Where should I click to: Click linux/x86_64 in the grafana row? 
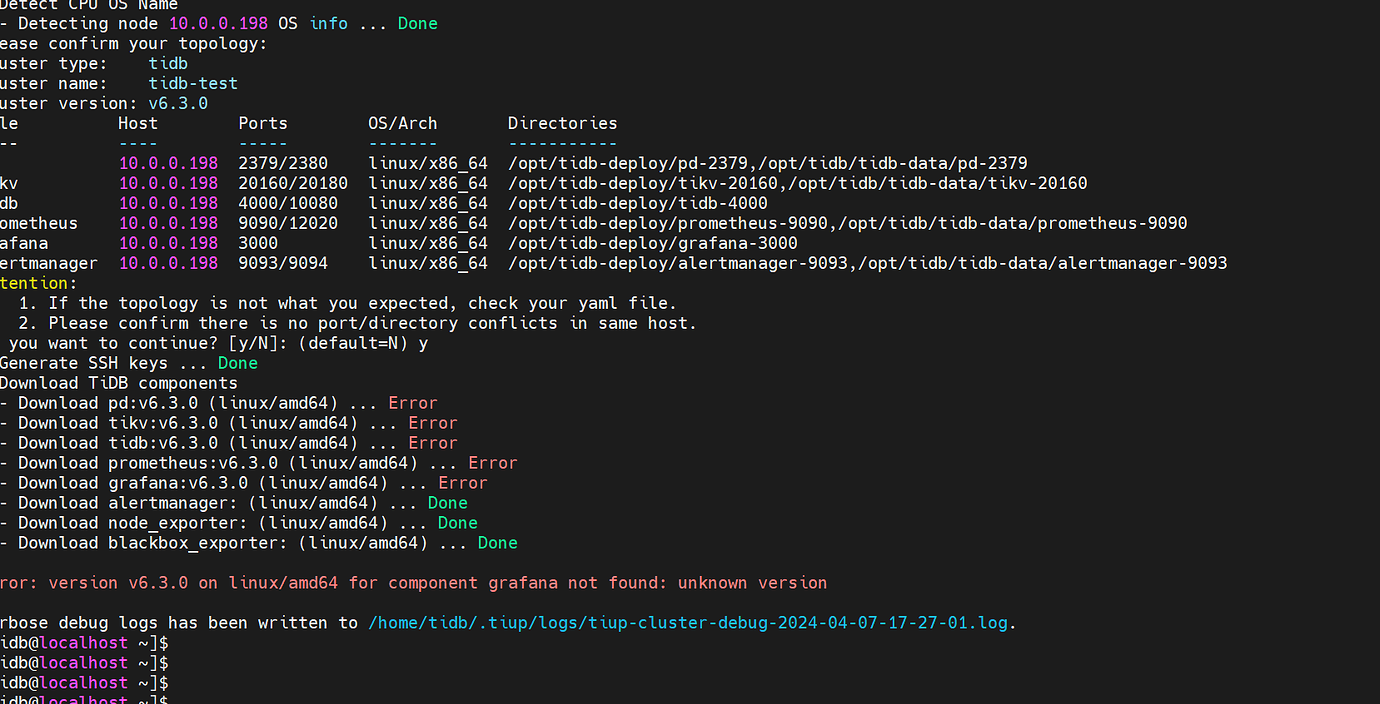pyautogui.click(x=428, y=244)
